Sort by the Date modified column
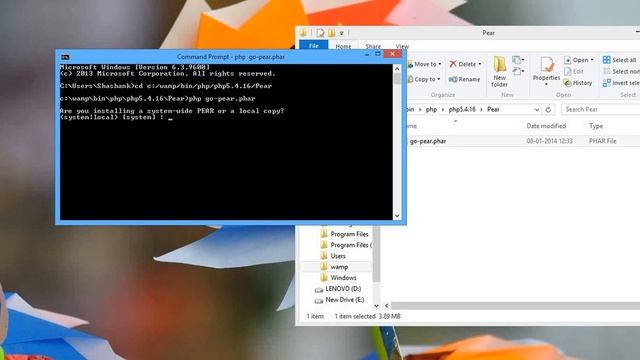Screen dimensions: 640x360 pos(546,126)
